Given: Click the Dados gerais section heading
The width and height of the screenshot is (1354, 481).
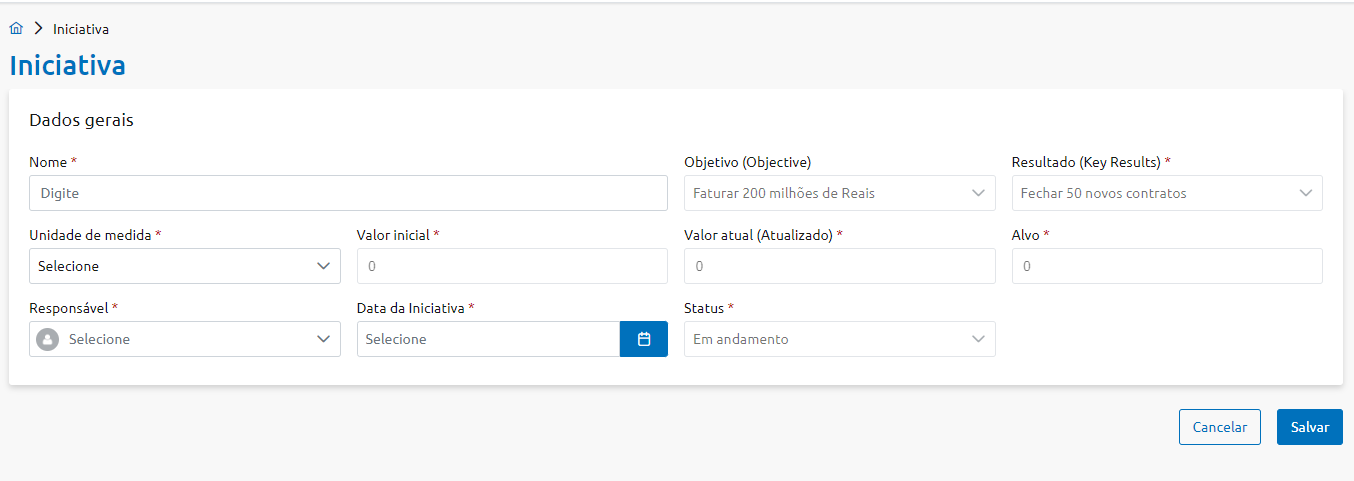Looking at the screenshot, I should (x=82, y=120).
